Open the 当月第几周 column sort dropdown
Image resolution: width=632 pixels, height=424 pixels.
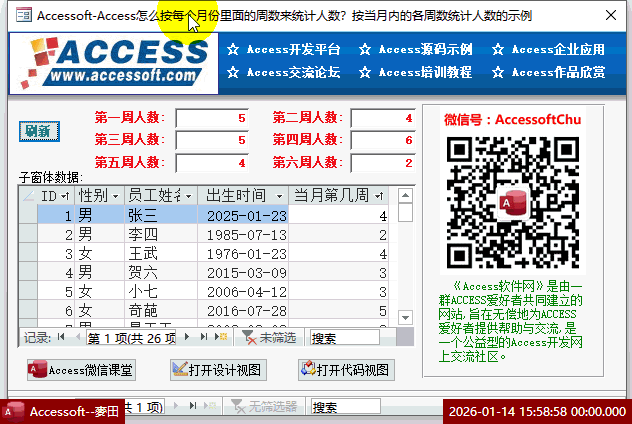(381, 195)
